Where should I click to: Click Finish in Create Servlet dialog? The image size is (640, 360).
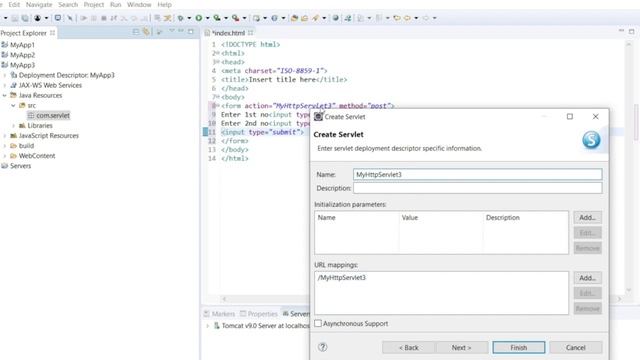click(x=519, y=347)
